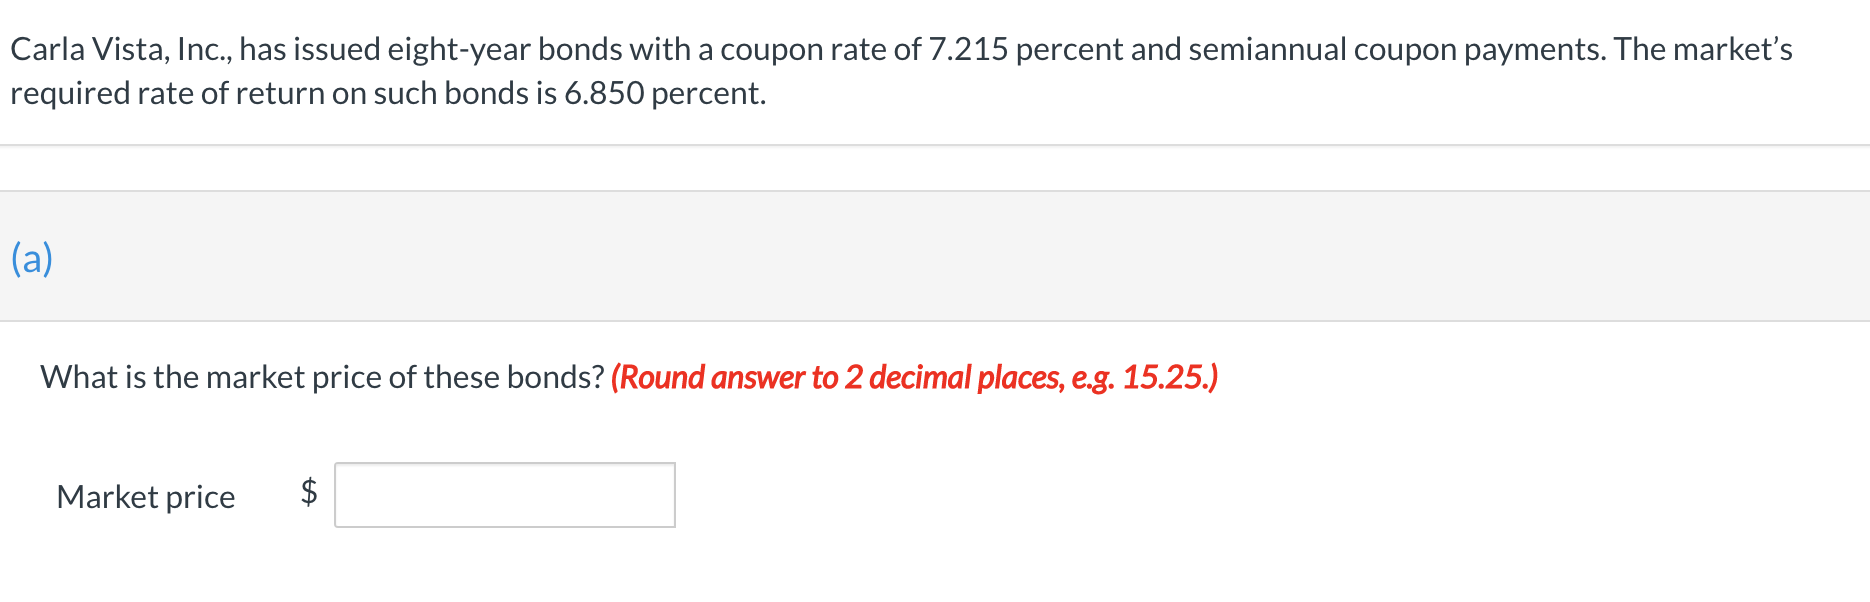Select the (a) part label
1870x602 pixels.
[x=32, y=258]
